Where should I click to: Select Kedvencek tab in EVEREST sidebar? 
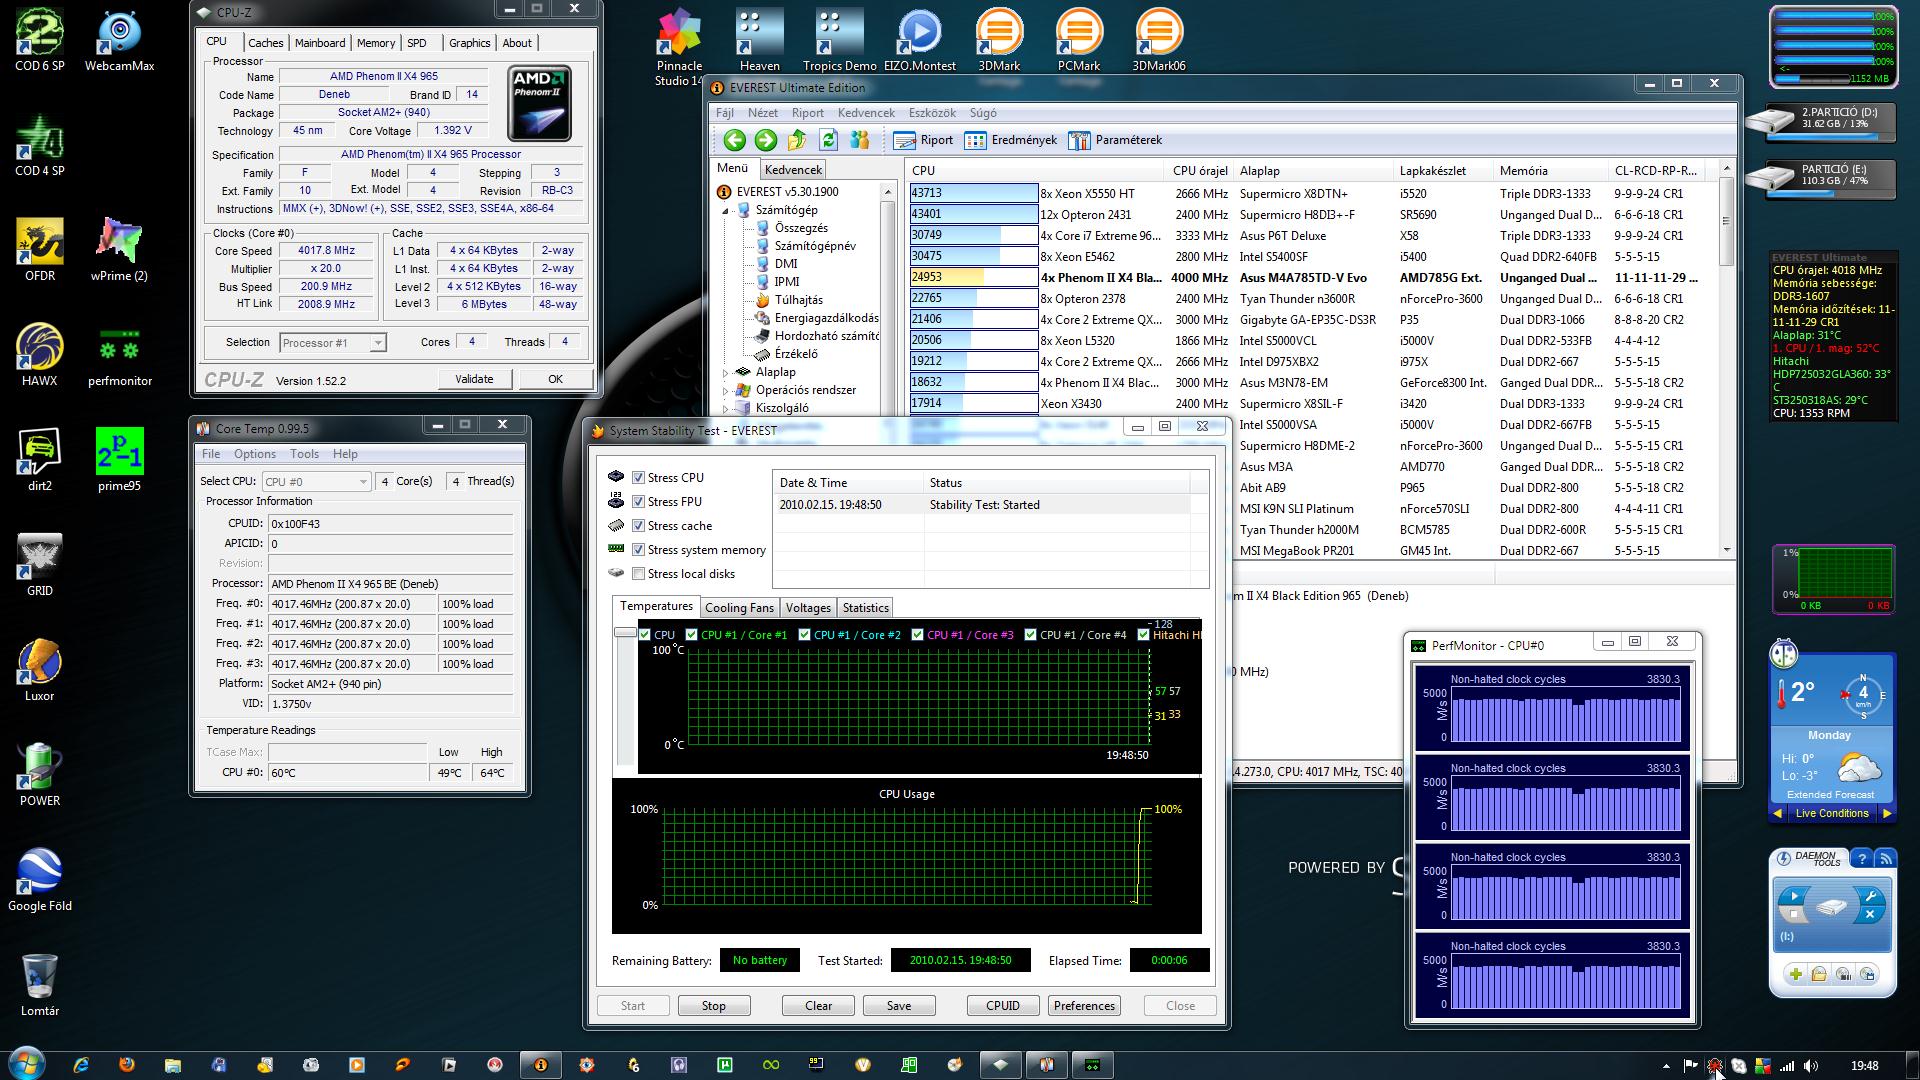pyautogui.click(x=793, y=170)
